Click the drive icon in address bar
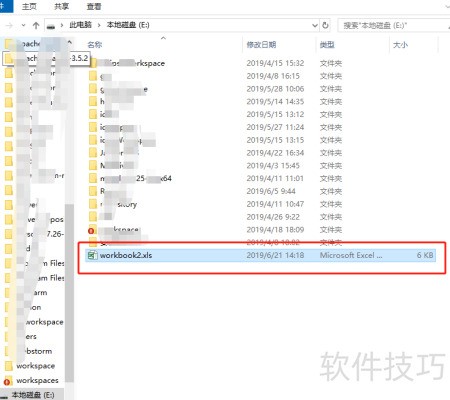 (51, 26)
